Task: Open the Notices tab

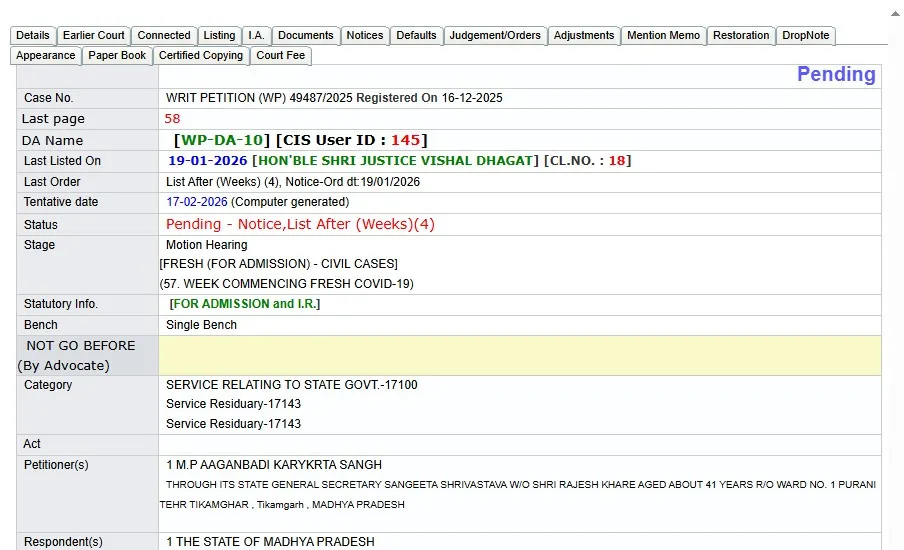Action: point(365,35)
